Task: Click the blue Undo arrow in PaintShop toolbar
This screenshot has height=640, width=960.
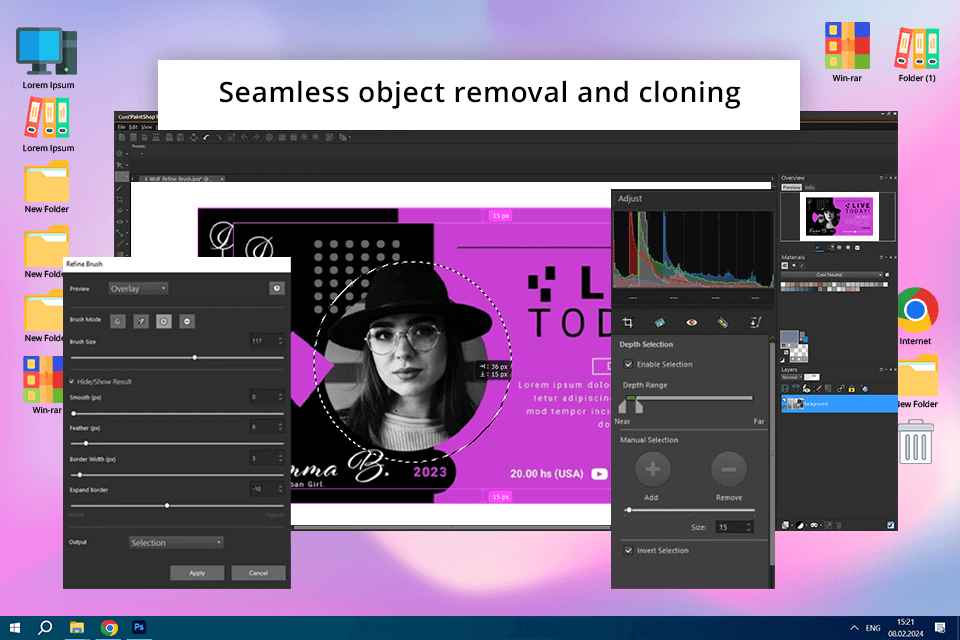Action: (x=206, y=137)
